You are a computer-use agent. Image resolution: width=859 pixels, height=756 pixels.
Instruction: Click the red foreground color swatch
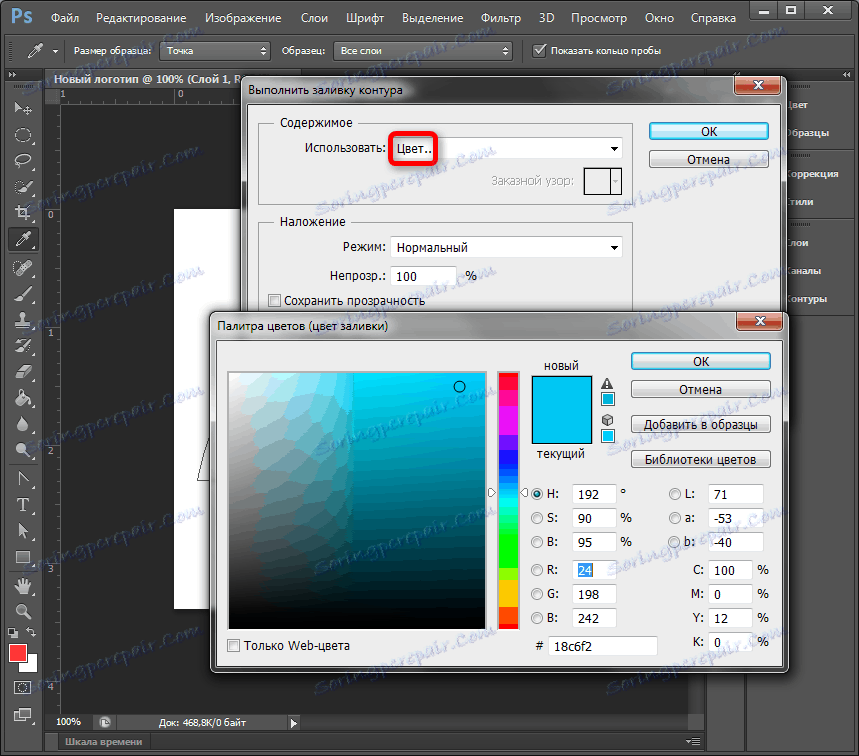(17, 653)
